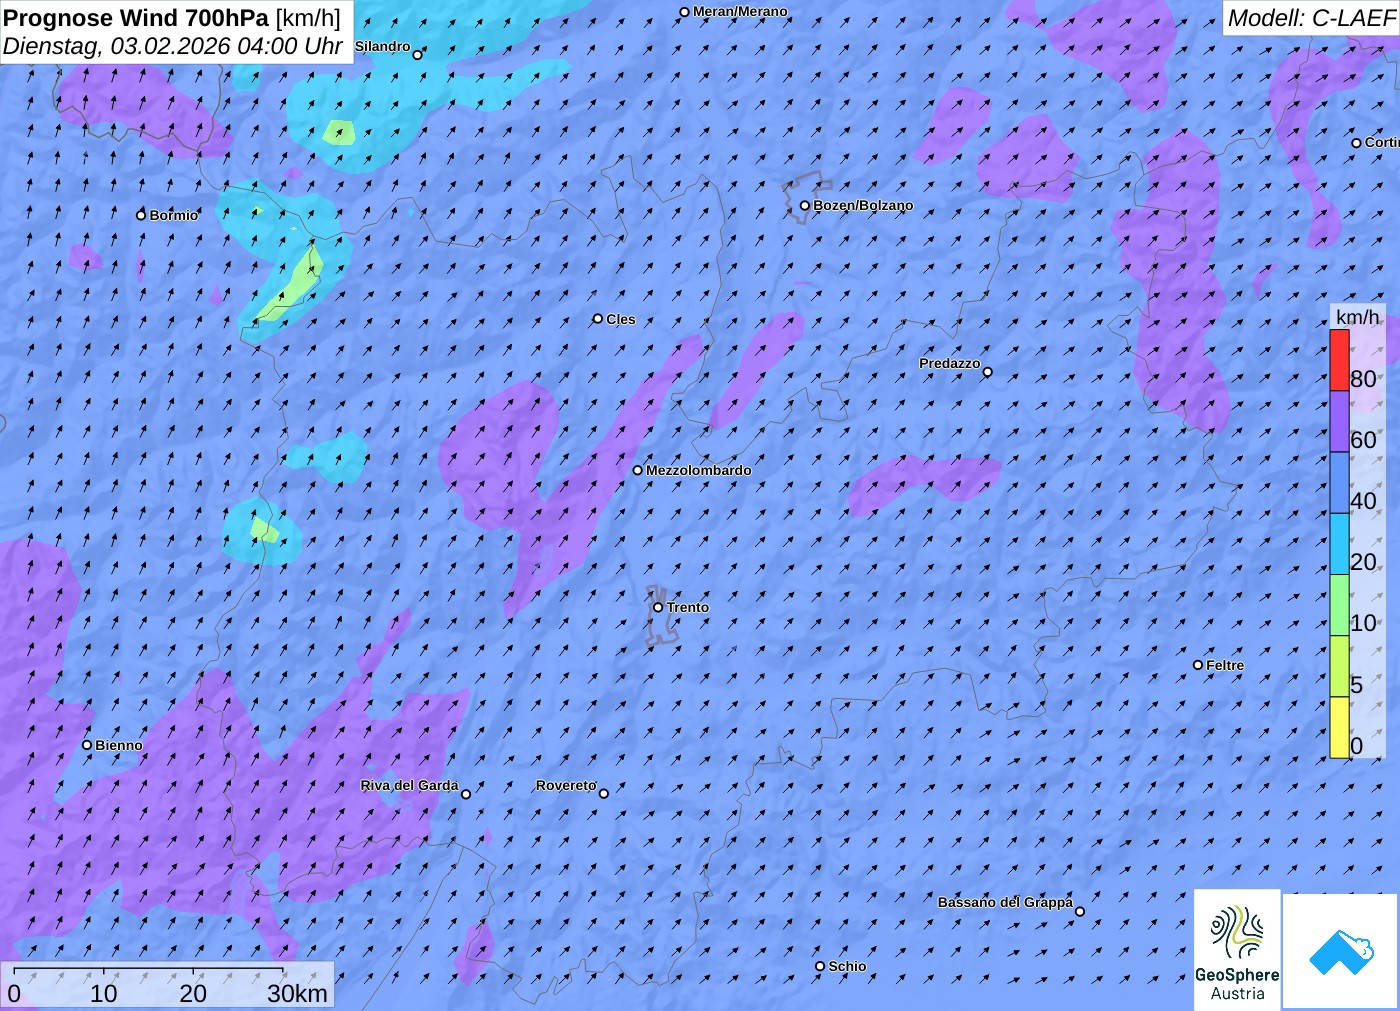
Task: Click the 'Predazzo' map label
Action: [x=950, y=363]
